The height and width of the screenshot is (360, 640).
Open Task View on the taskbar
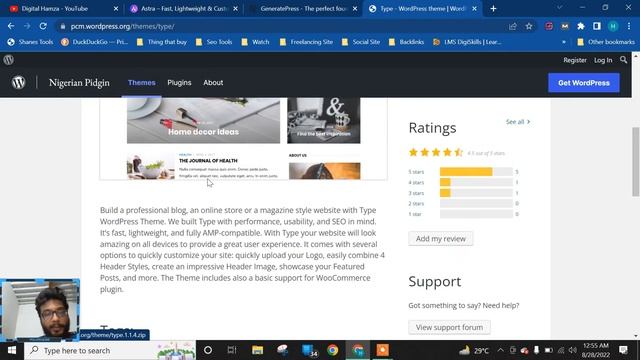pyautogui.click(x=232, y=350)
